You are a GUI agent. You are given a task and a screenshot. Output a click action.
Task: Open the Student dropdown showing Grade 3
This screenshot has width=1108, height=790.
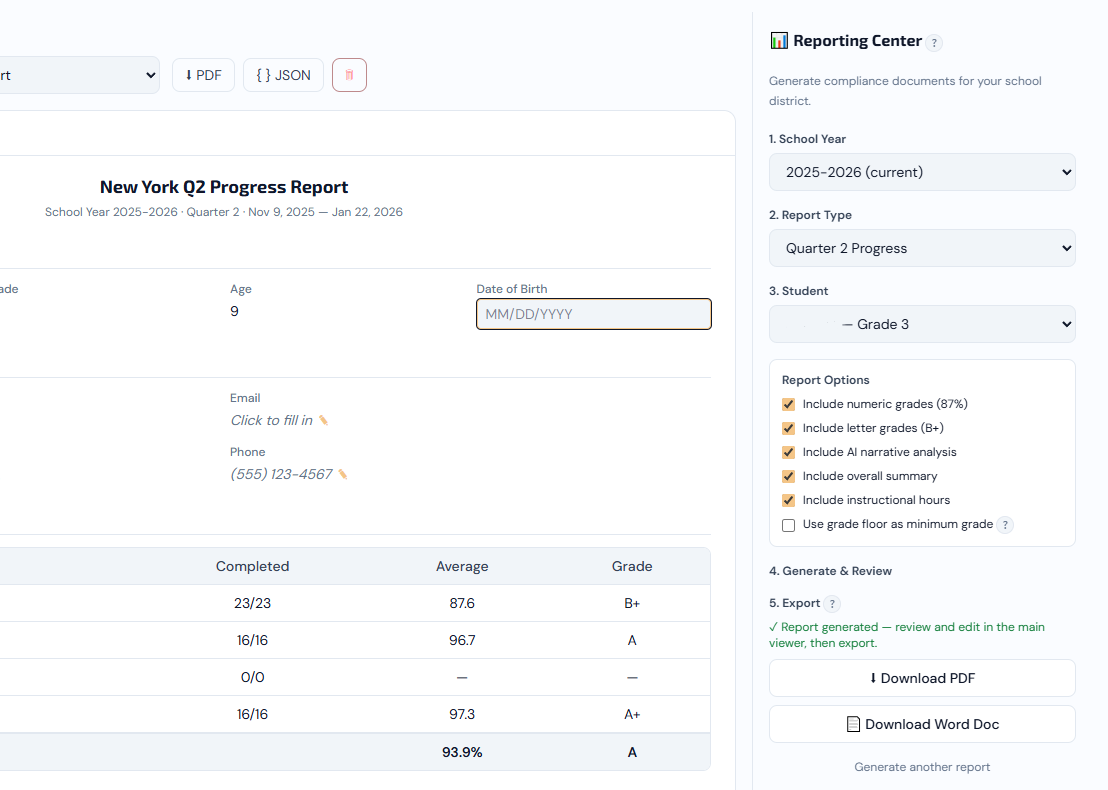coord(921,323)
